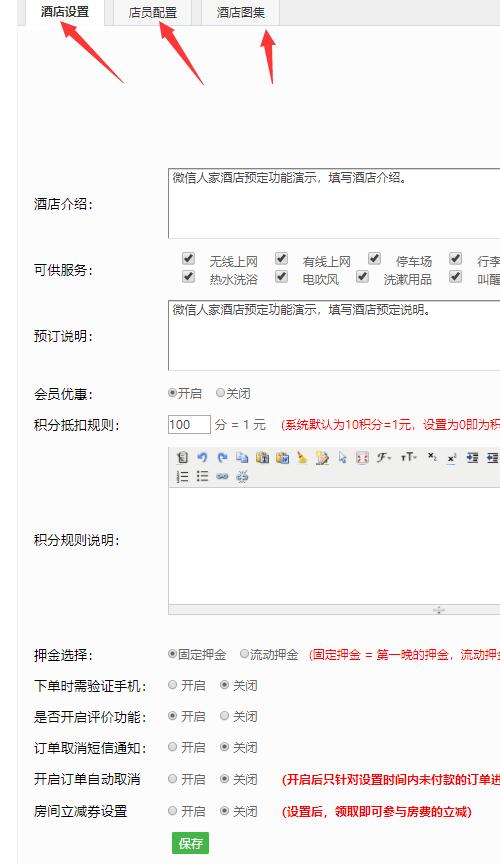This screenshot has width=500, height=864.
Task: Toggle HTML source view in editor toolbar
Action: tap(182, 457)
